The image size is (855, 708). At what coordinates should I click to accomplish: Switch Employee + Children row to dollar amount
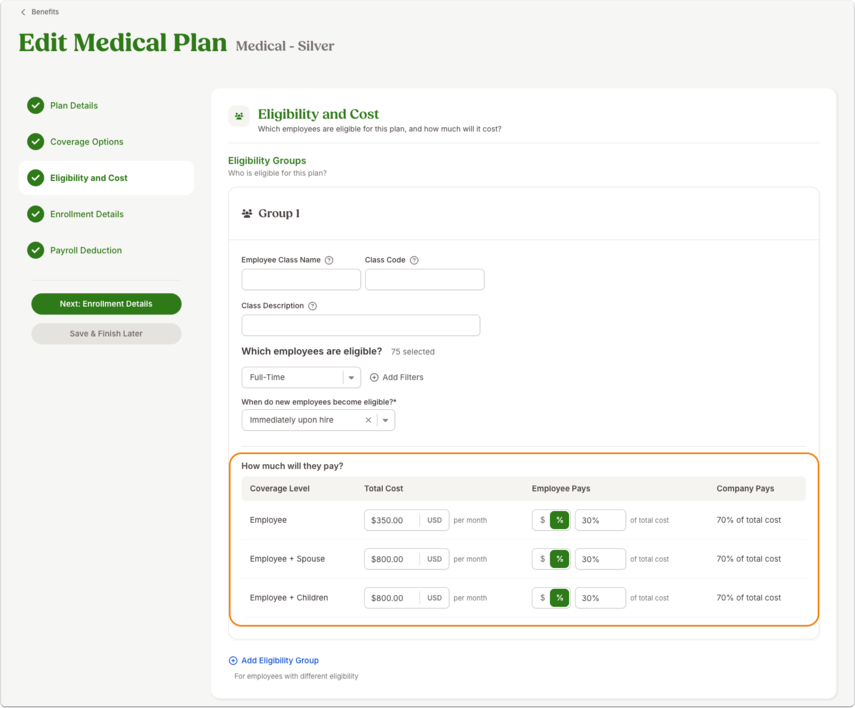click(542, 598)
